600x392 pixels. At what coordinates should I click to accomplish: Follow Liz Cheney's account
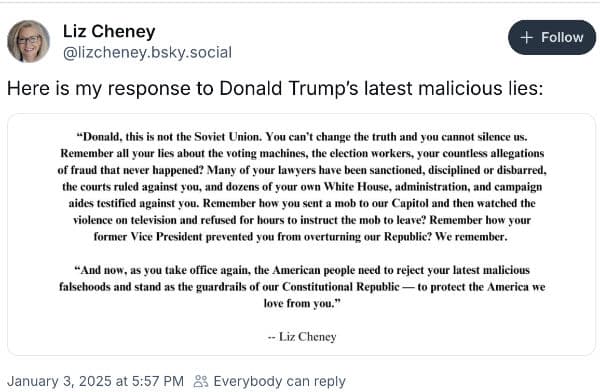pos(552,38)
